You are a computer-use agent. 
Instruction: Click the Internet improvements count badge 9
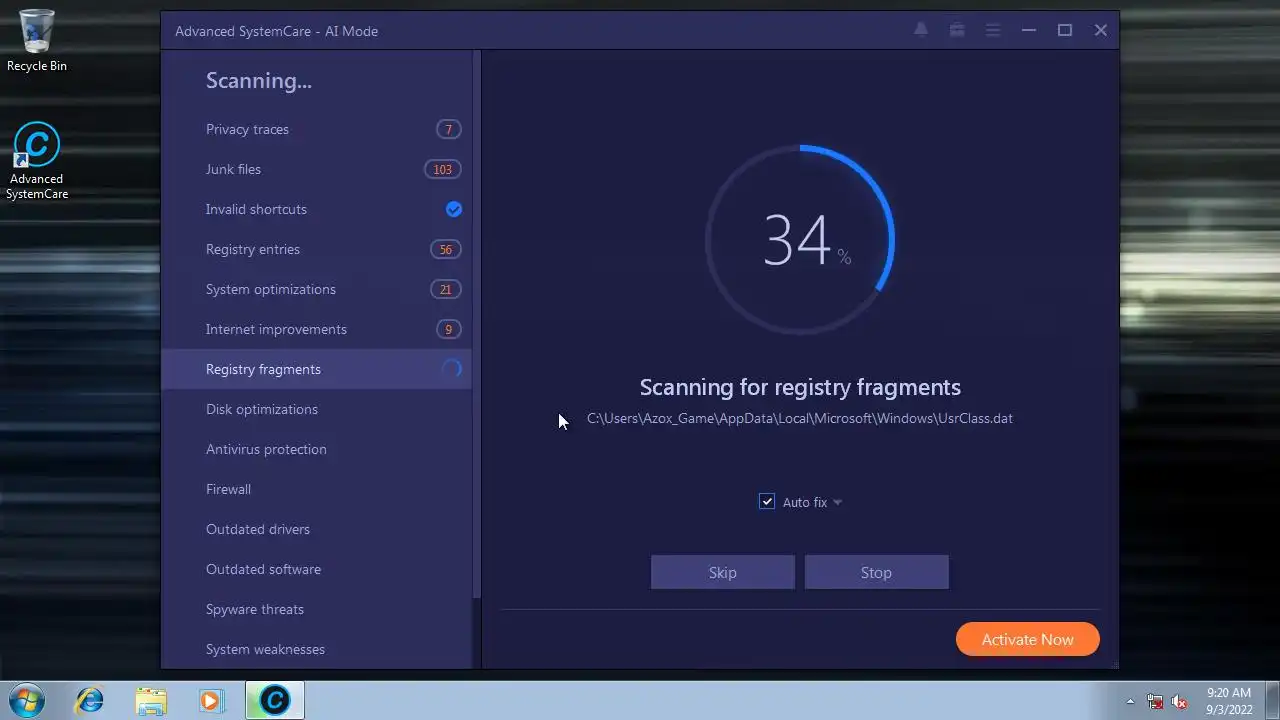point(448,329)
